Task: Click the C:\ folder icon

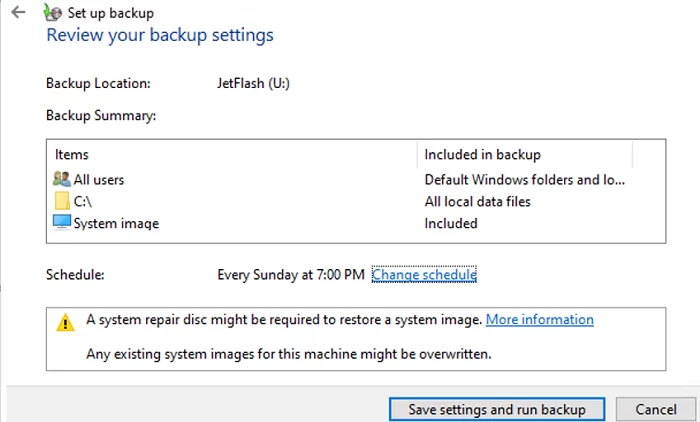Action: pyautogui.click(x=62, y=201)
